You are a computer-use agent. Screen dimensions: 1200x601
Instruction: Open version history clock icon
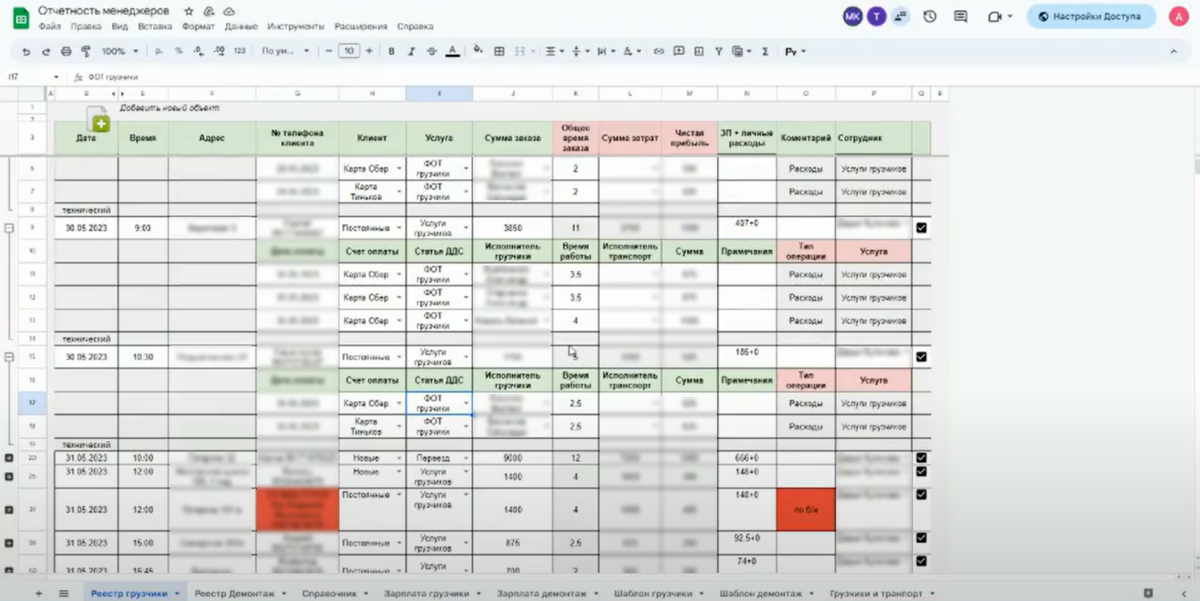930,16
